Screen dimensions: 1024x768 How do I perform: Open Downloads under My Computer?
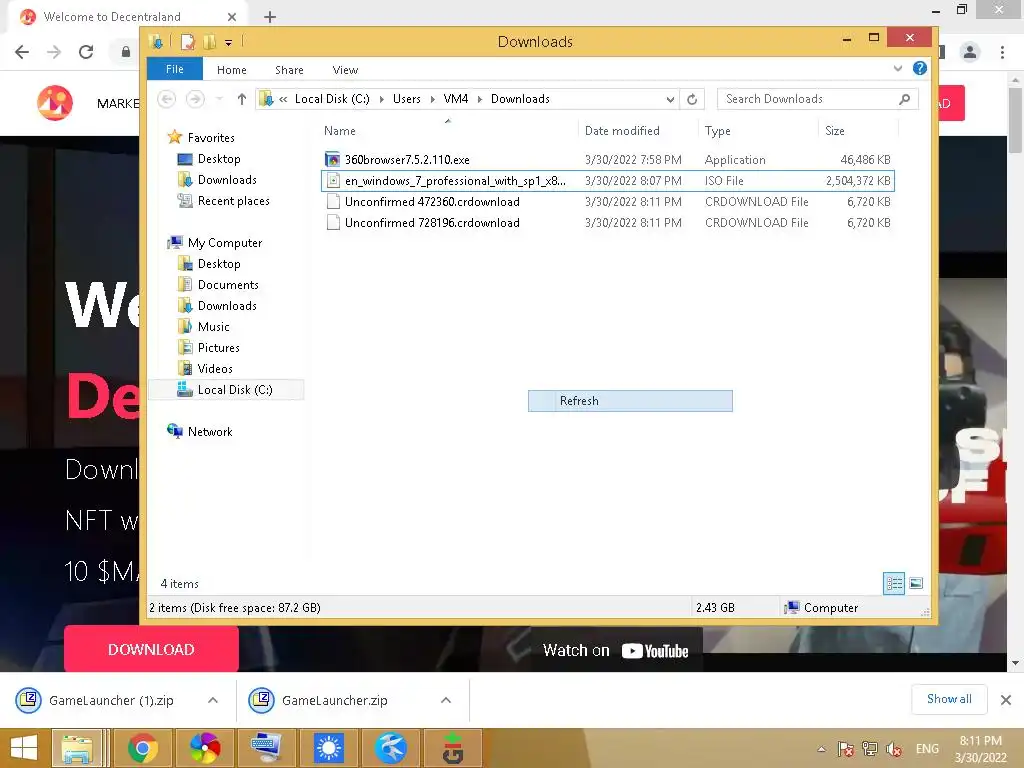pyautogui.click(x=227, y=306)
